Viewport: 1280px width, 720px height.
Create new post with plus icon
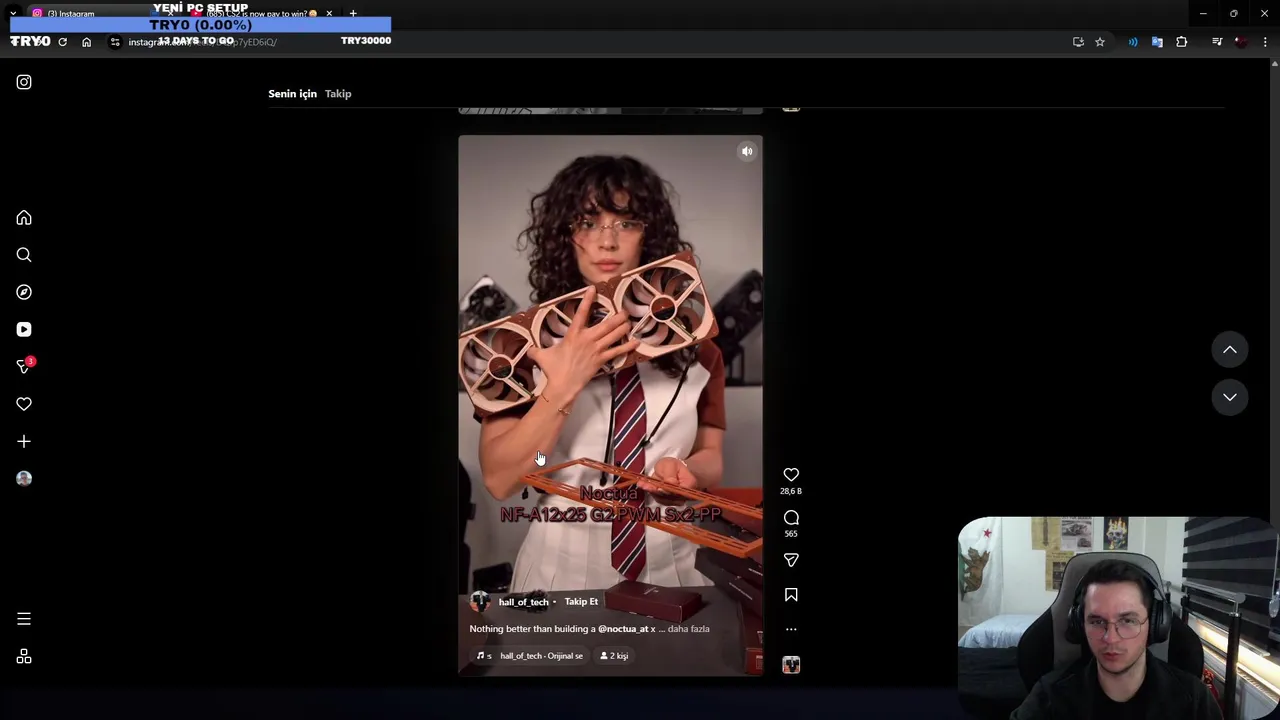(24, 441)
